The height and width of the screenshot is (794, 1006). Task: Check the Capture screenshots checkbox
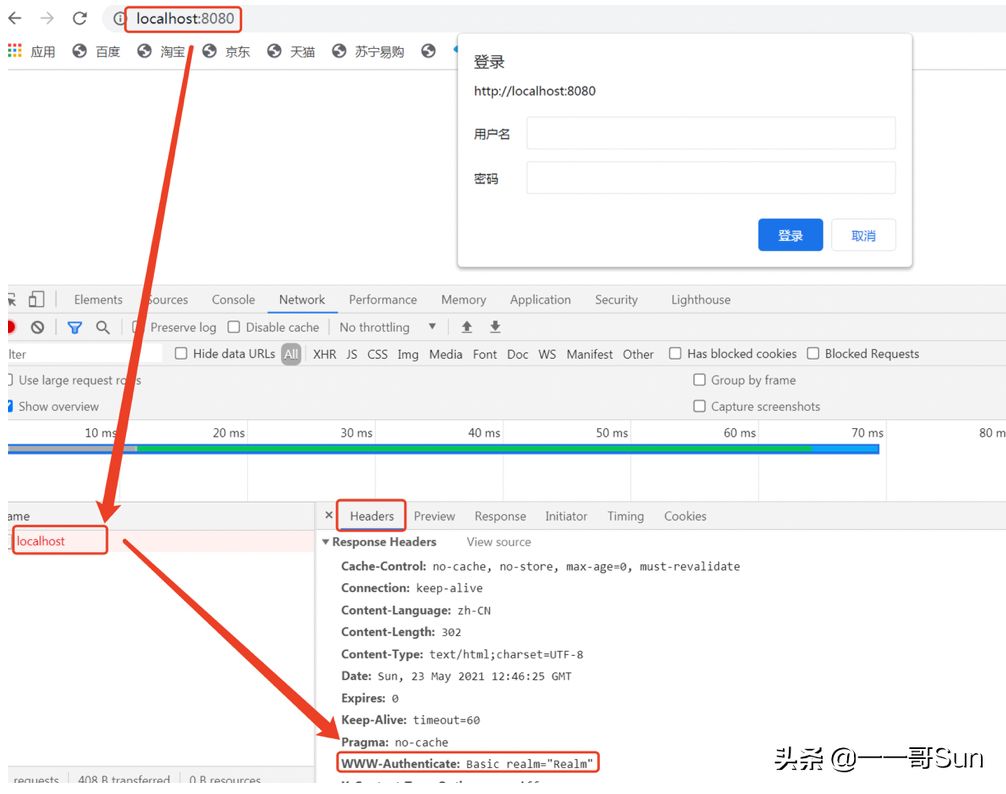(x=699, y=406)
